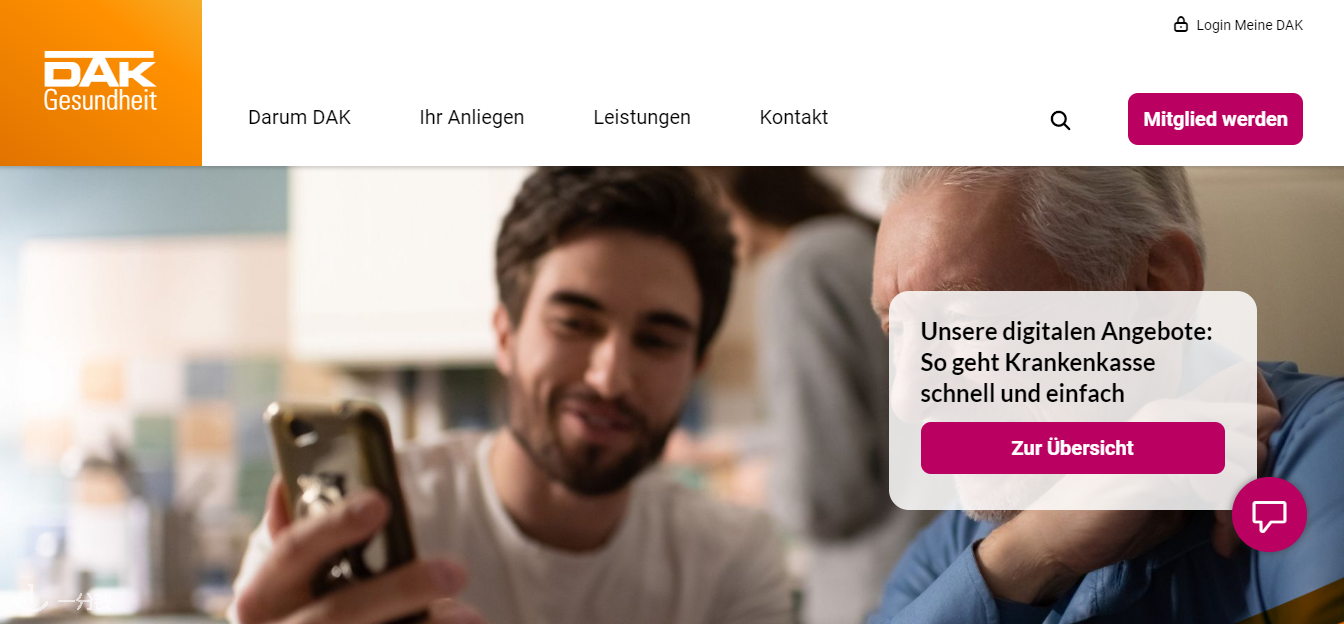
Task: Expand the Ihr Anliegen navigation item
Action: 472,117
